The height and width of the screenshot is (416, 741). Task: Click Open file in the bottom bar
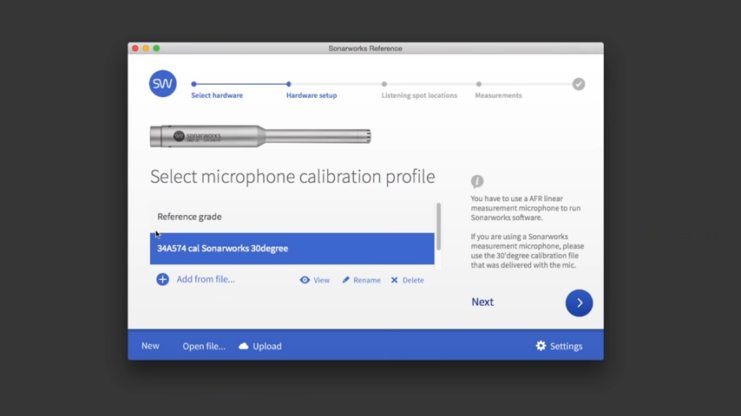pos(204,346)
